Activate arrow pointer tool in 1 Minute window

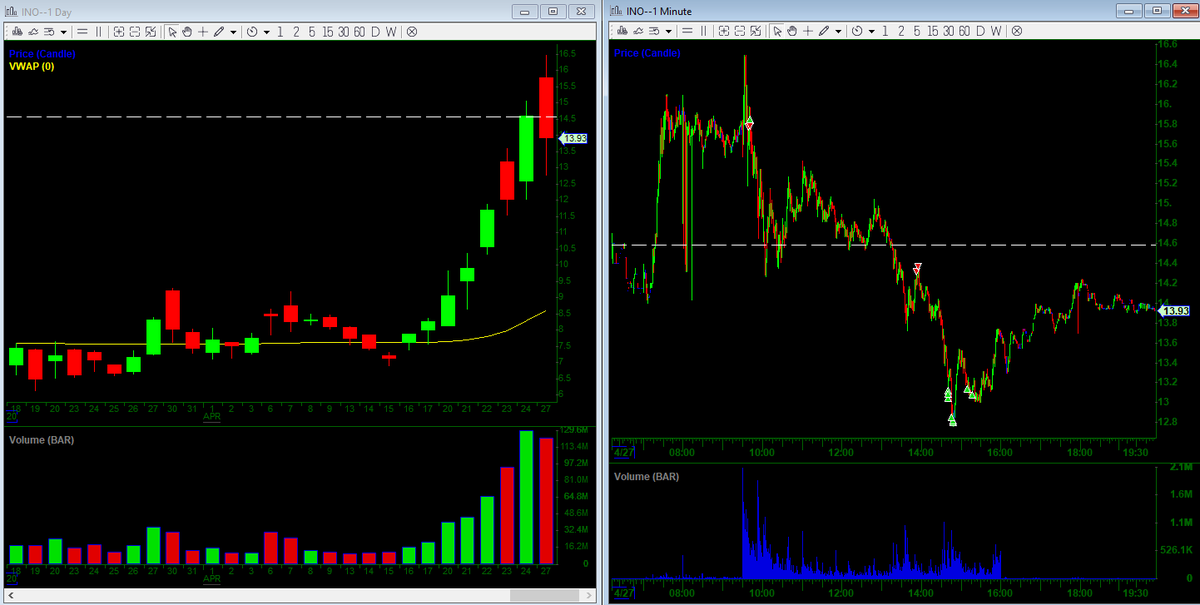pyautogui.click(x=777, y=31)
